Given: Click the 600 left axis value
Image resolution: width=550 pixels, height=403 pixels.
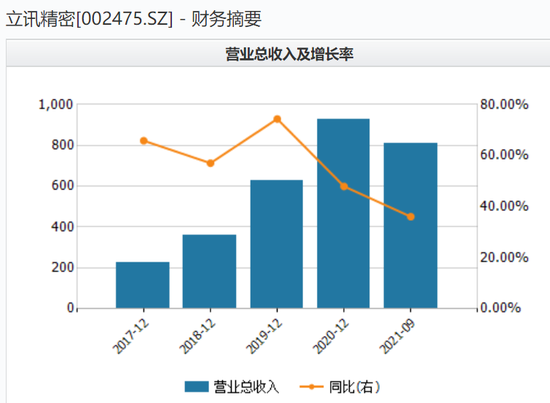Looking at the screenshot, I should 62,186.
